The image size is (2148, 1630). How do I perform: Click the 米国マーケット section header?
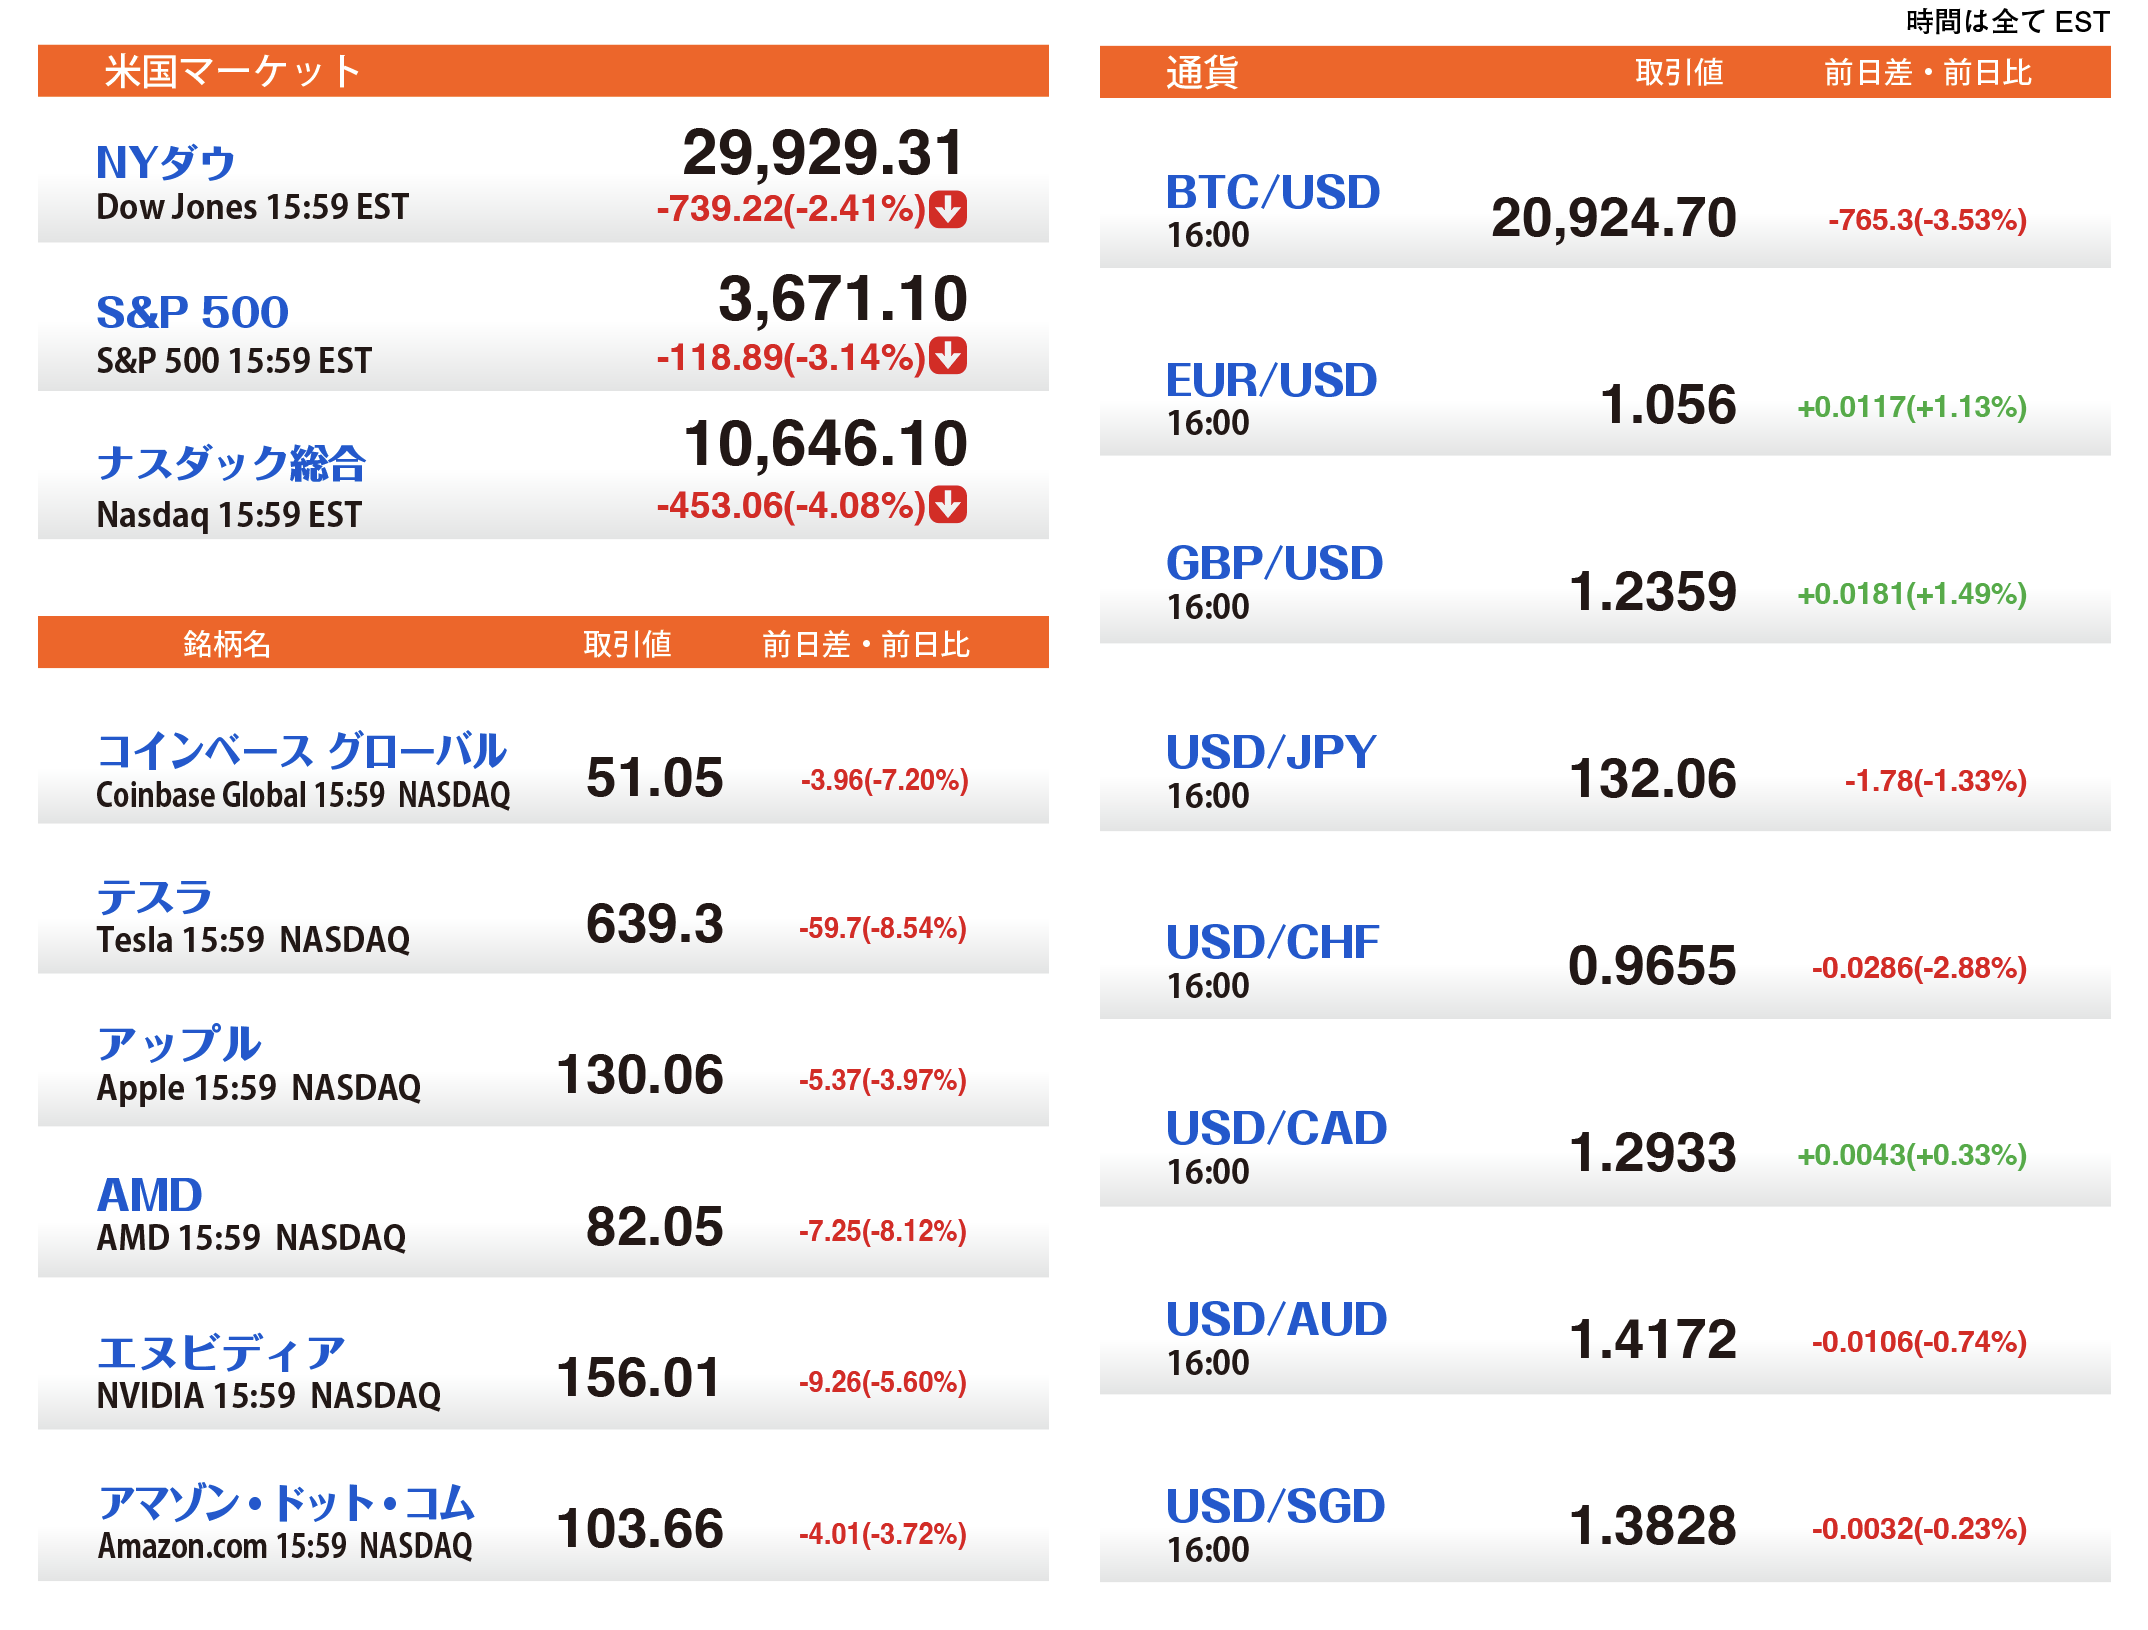pyautogui.click(x=232, y=72)
